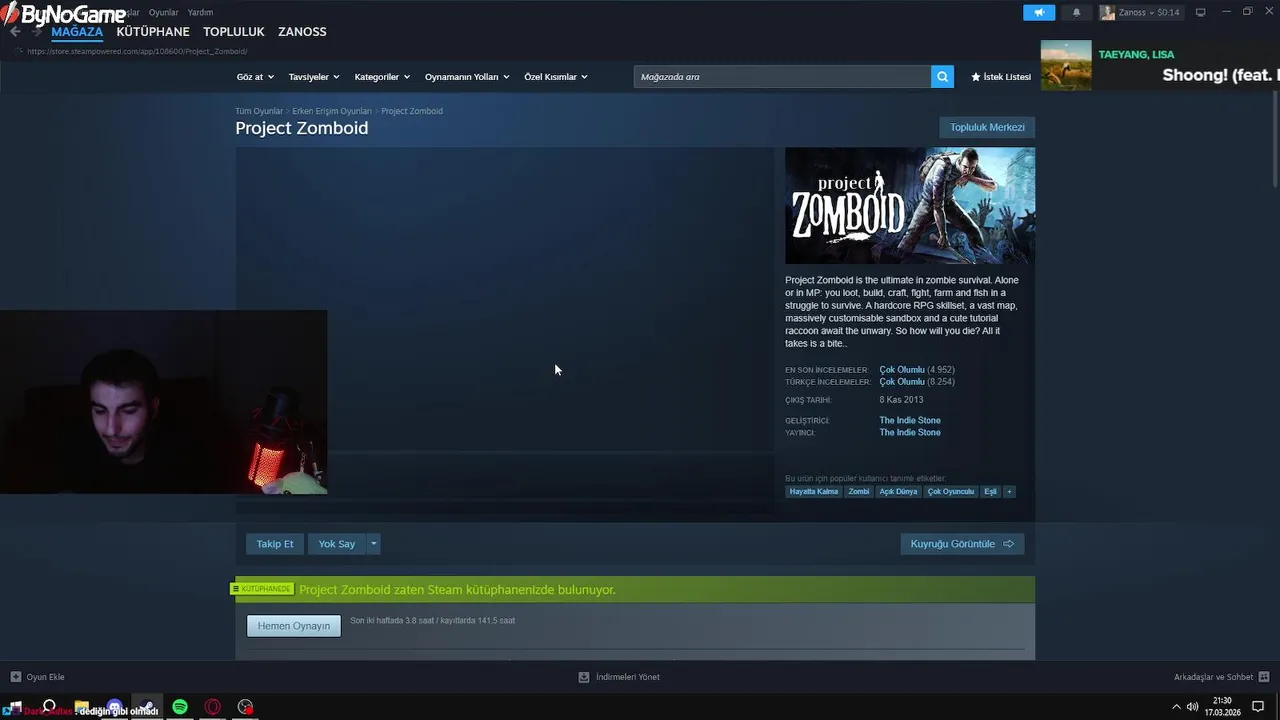Click the store search magnifier button

(942, 77)
